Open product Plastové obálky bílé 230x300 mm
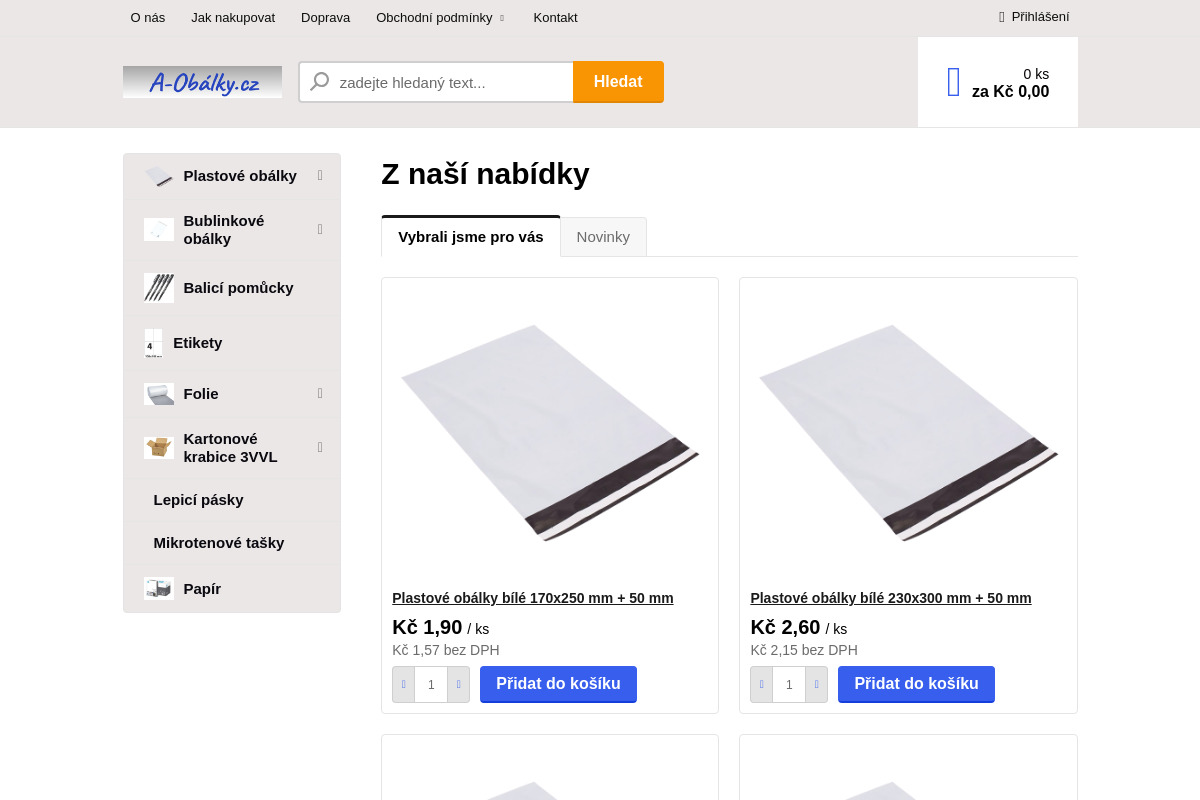This screenshot has height=800, width=1200. [890, 598]
